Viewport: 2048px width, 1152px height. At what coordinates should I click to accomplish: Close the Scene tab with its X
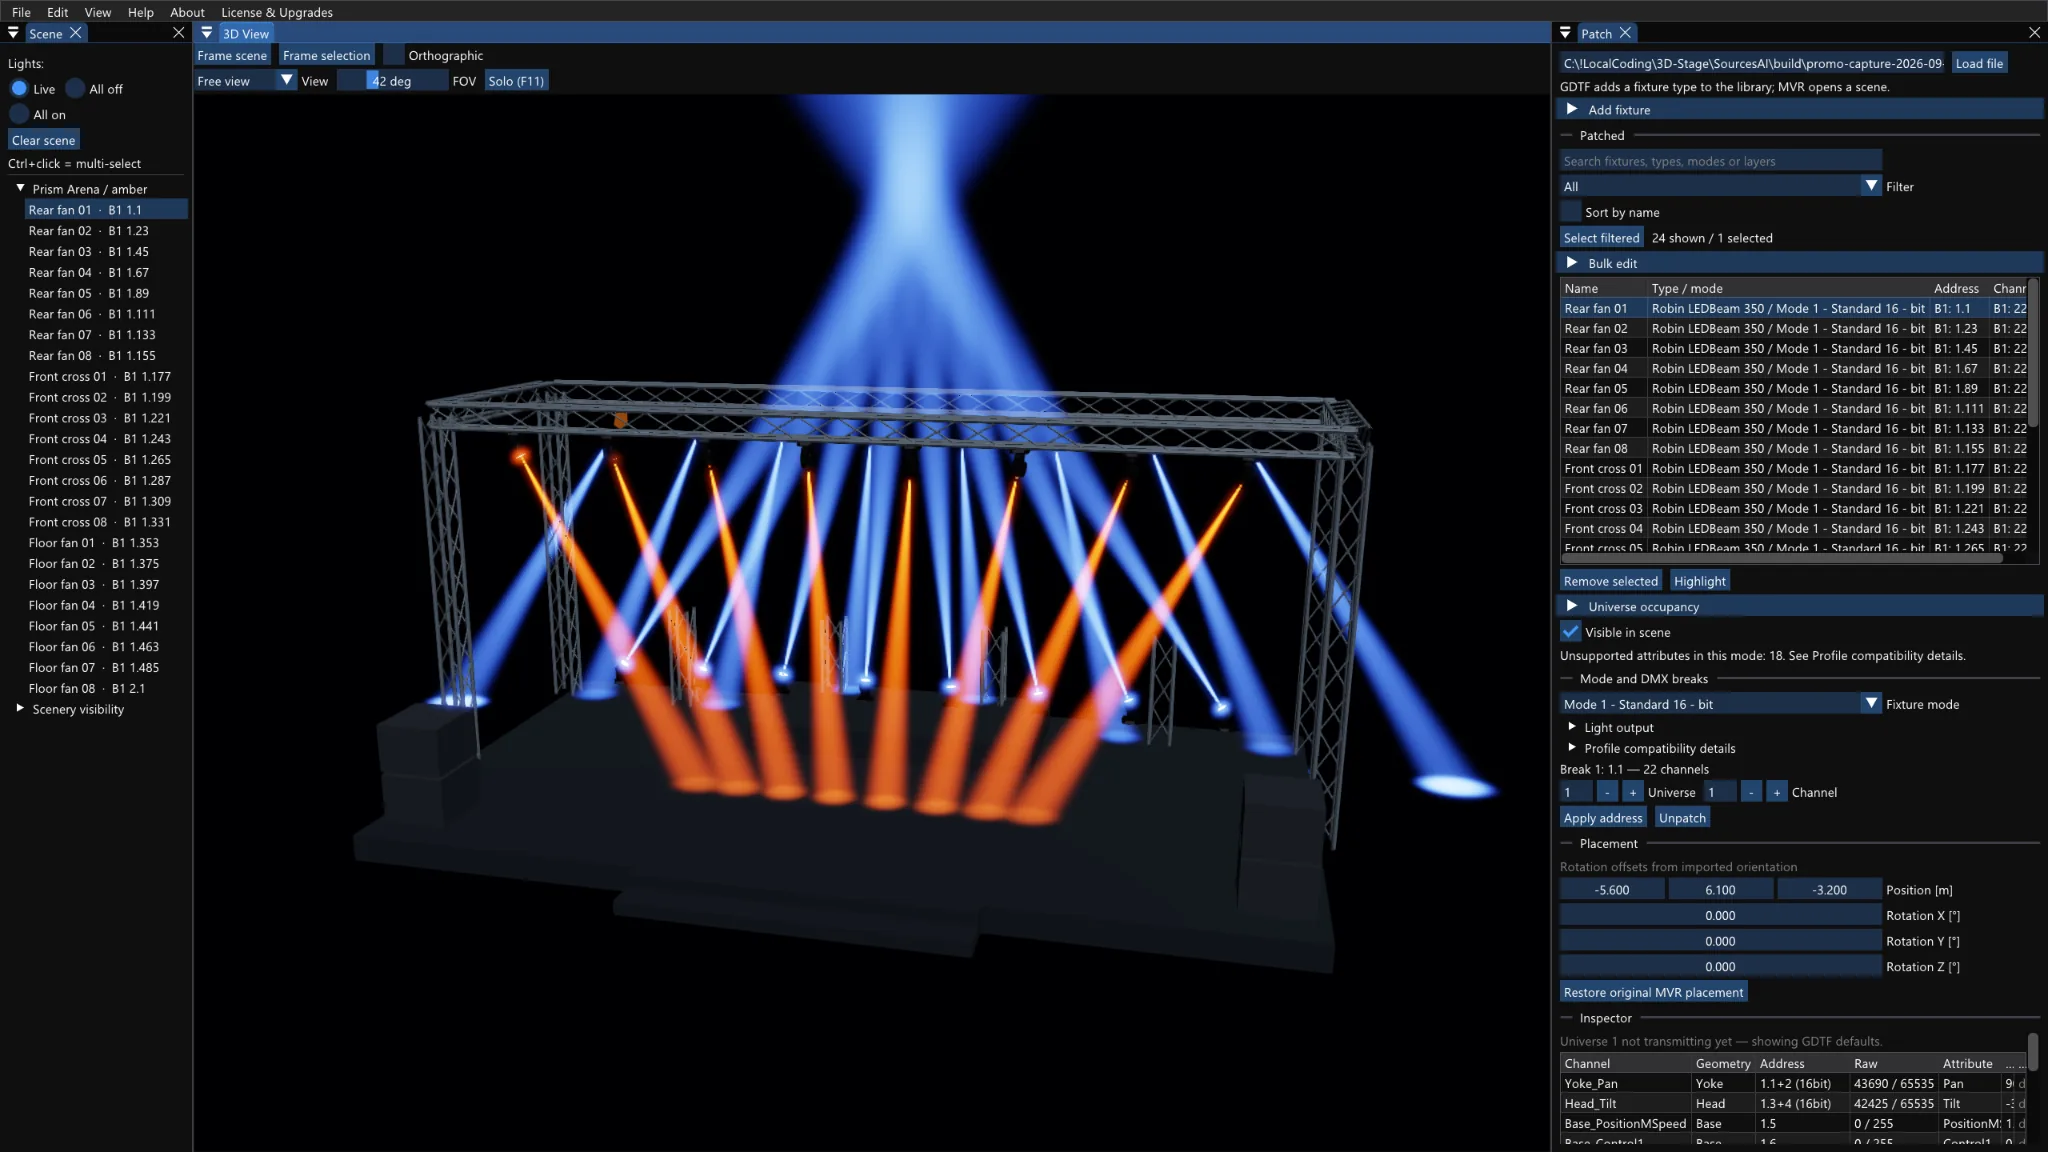75,33
